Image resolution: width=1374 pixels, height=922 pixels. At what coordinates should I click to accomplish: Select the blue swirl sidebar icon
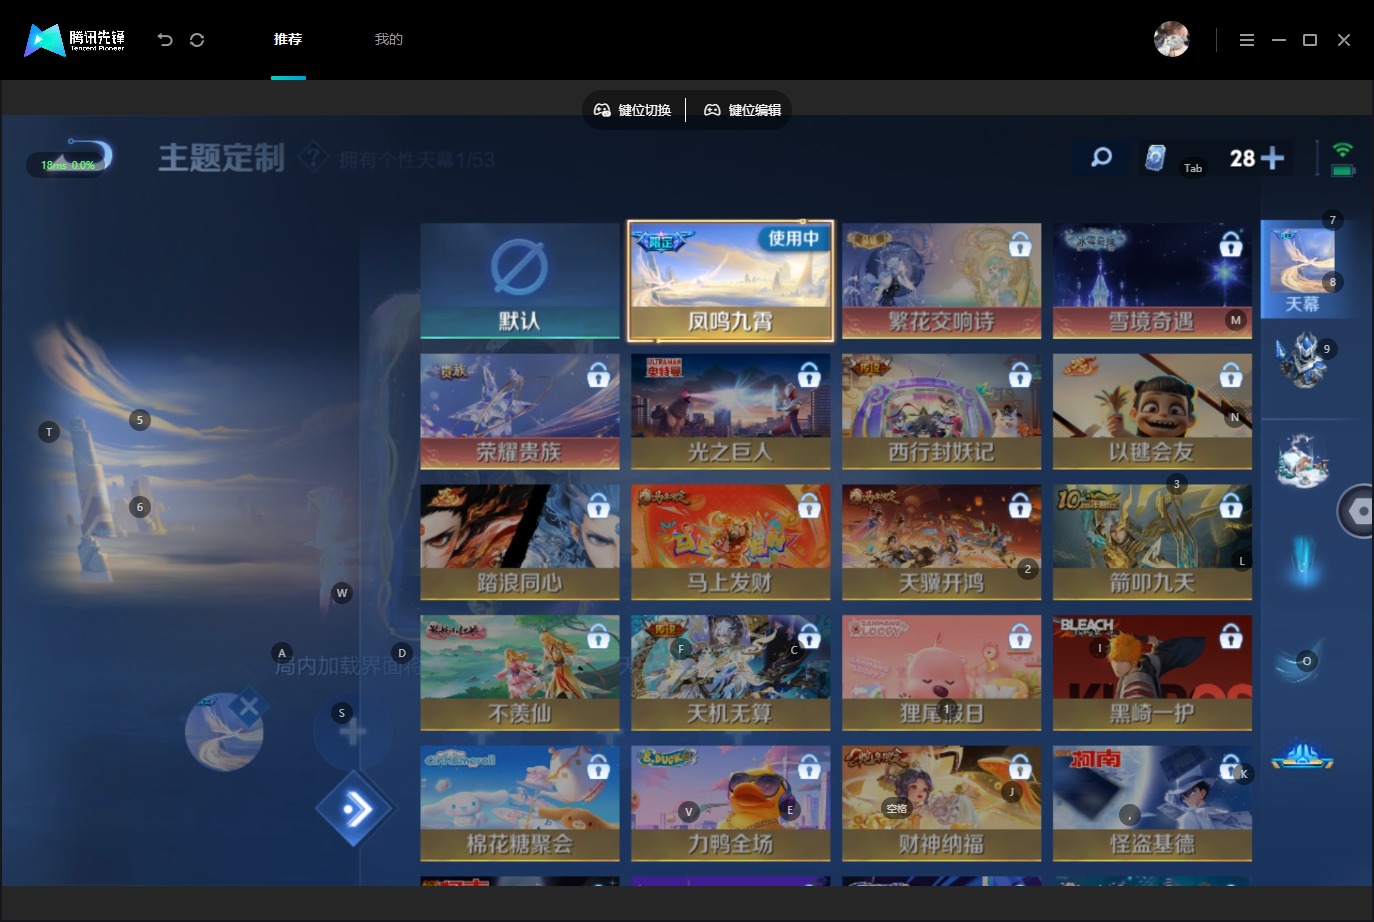1300,662
